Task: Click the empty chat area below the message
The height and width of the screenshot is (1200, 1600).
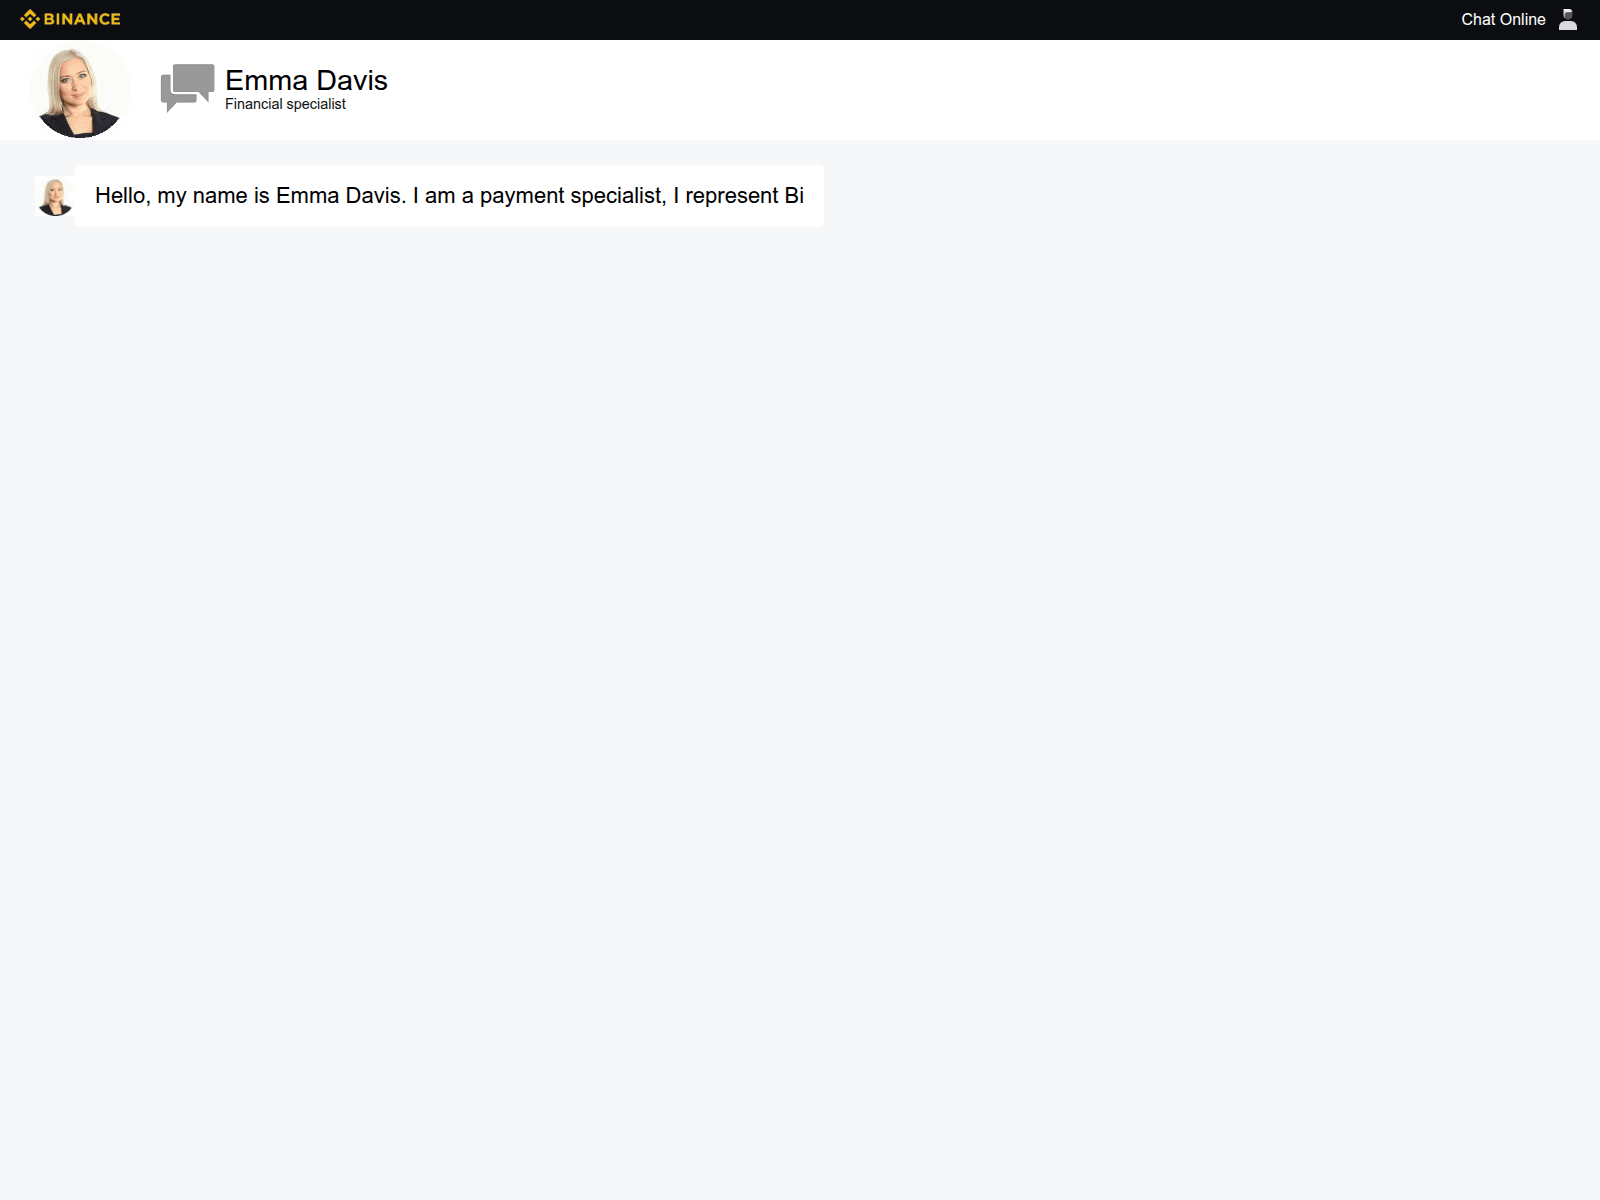Action: 800,700
